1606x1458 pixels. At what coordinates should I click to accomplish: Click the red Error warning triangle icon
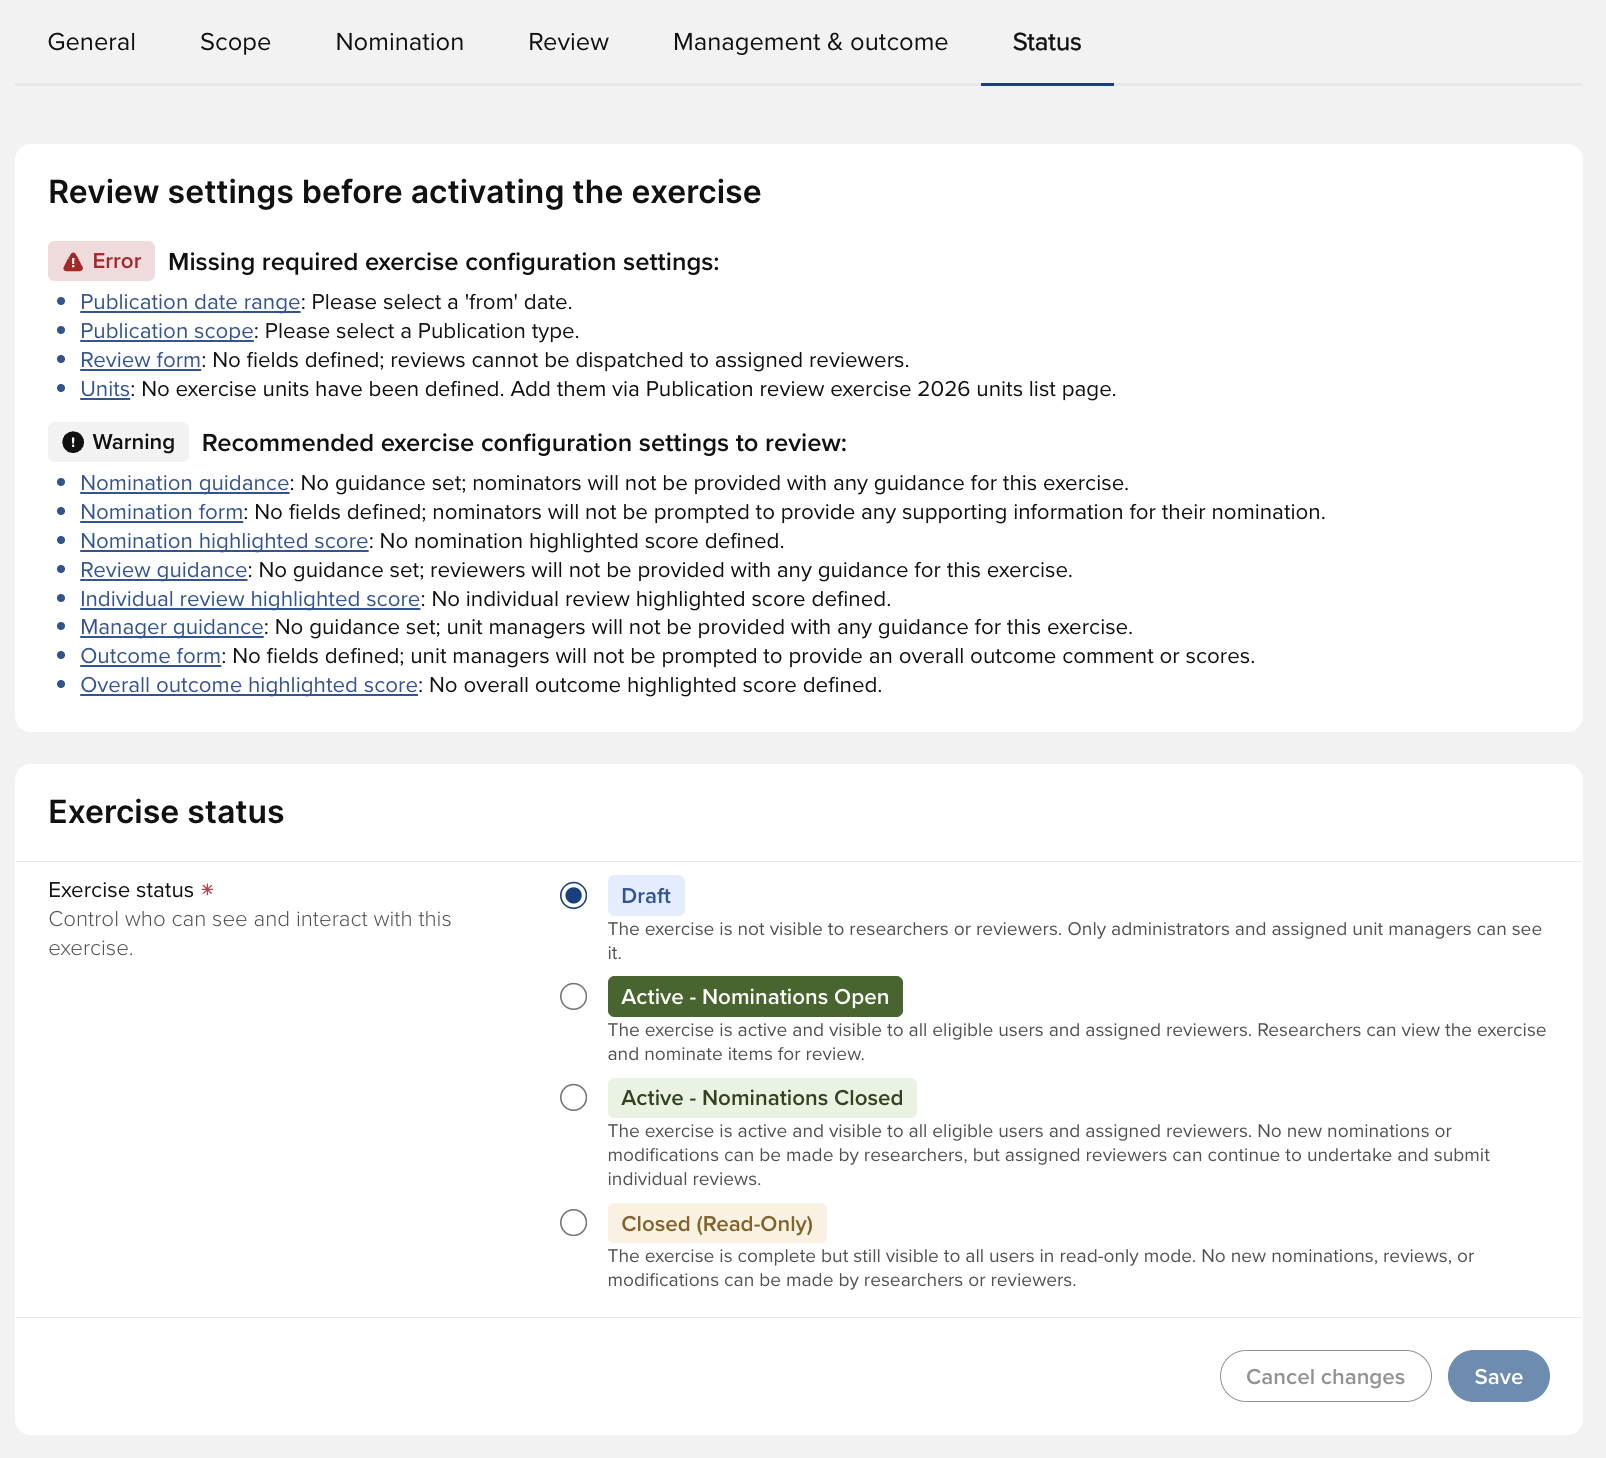point(73,262)
